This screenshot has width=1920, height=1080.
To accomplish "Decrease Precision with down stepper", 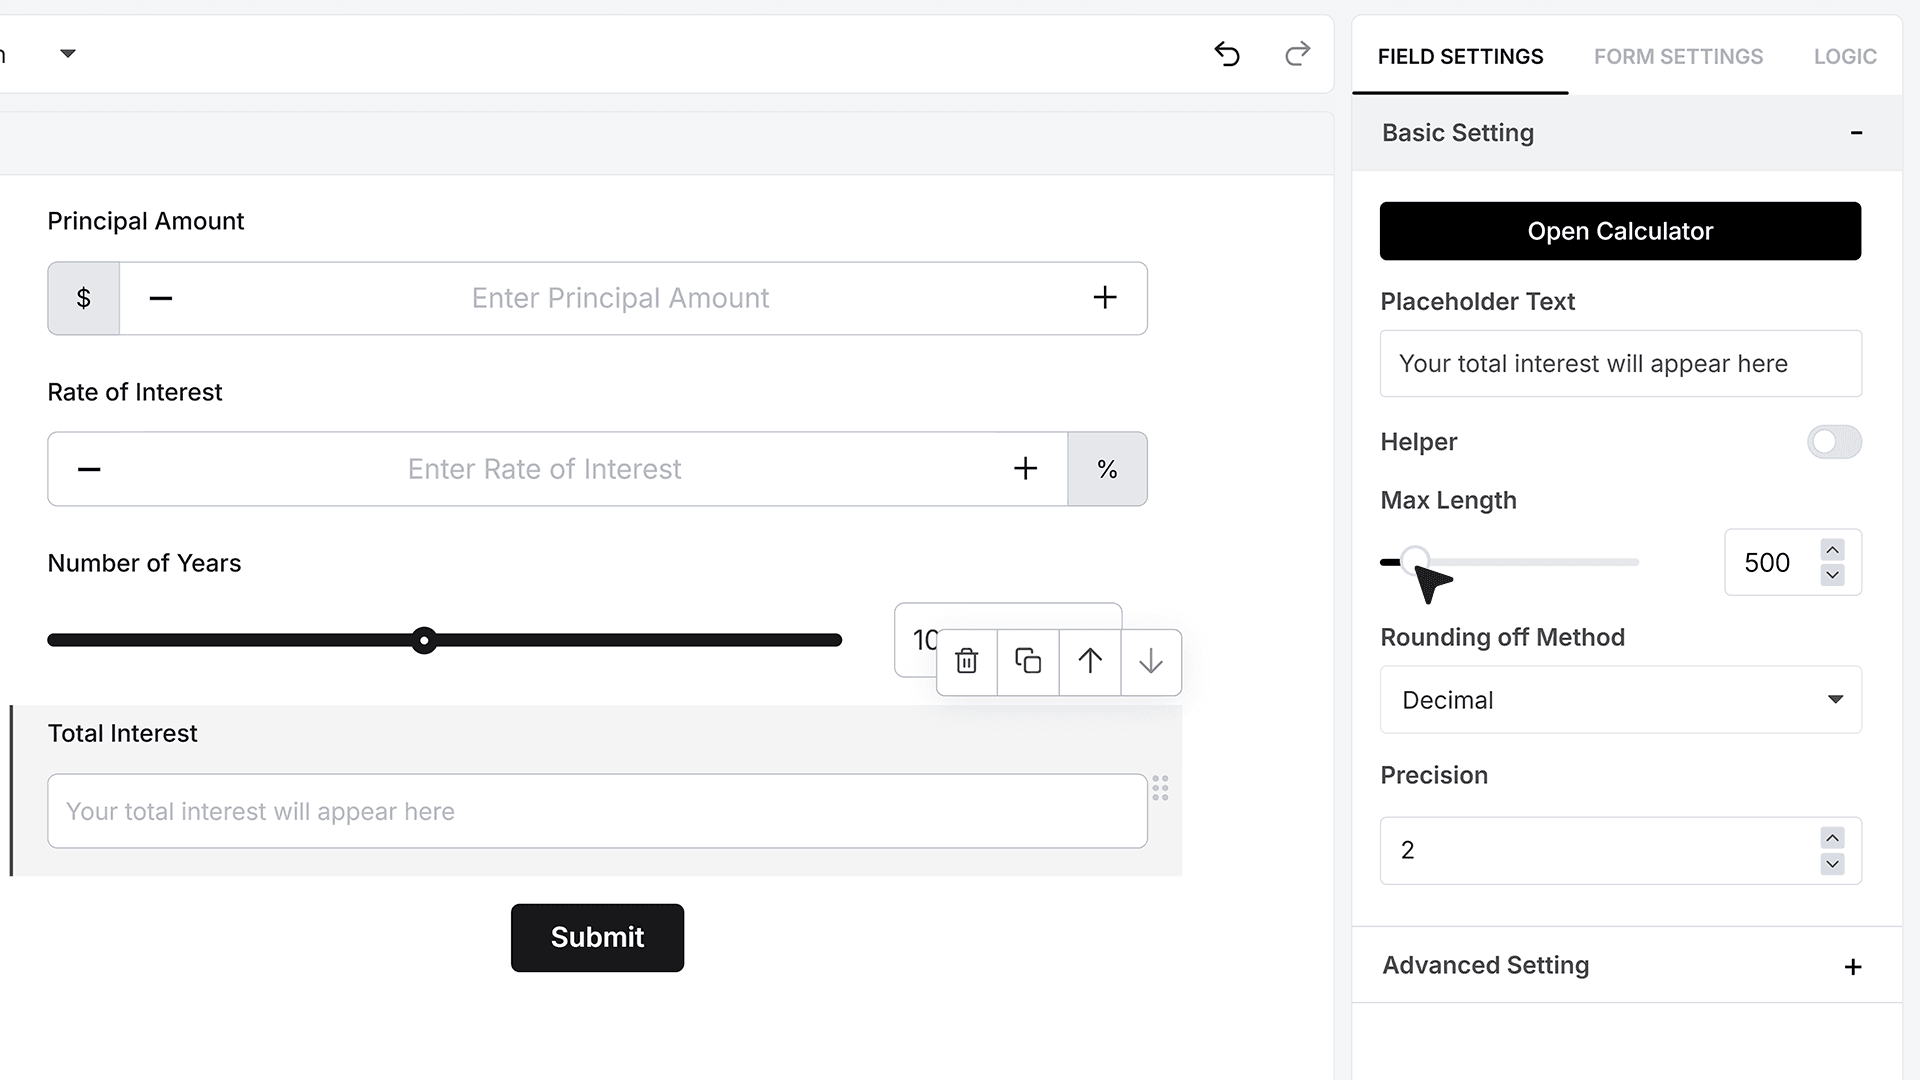I will click(1832, 864).
